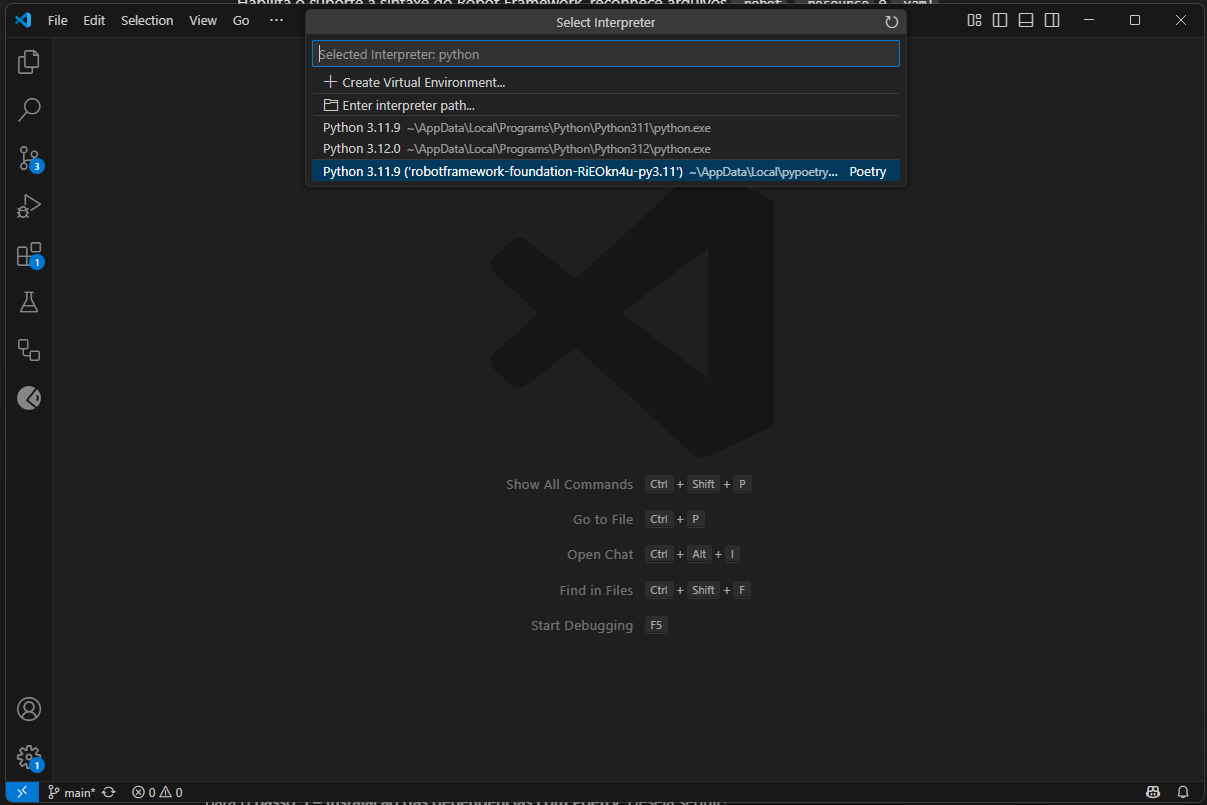
Task: Show errors and warnings in status bar
Action: coord(157,792)
